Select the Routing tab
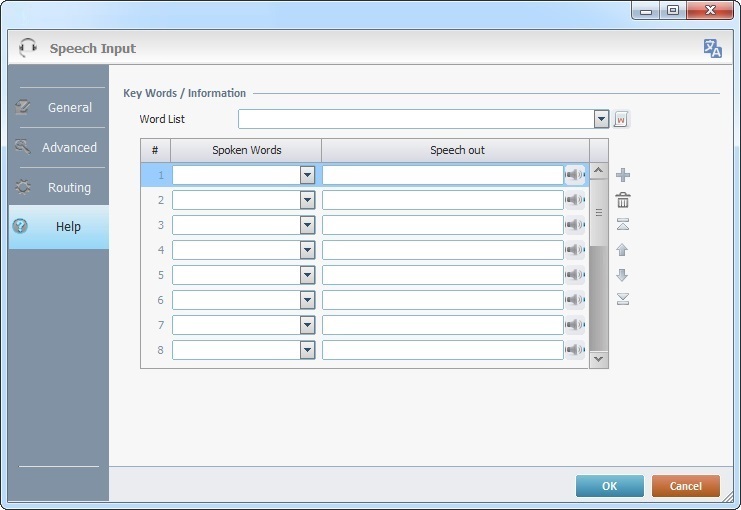Image resolution: width=741 pixels, height=510 pixels. (x=58, y=187)
